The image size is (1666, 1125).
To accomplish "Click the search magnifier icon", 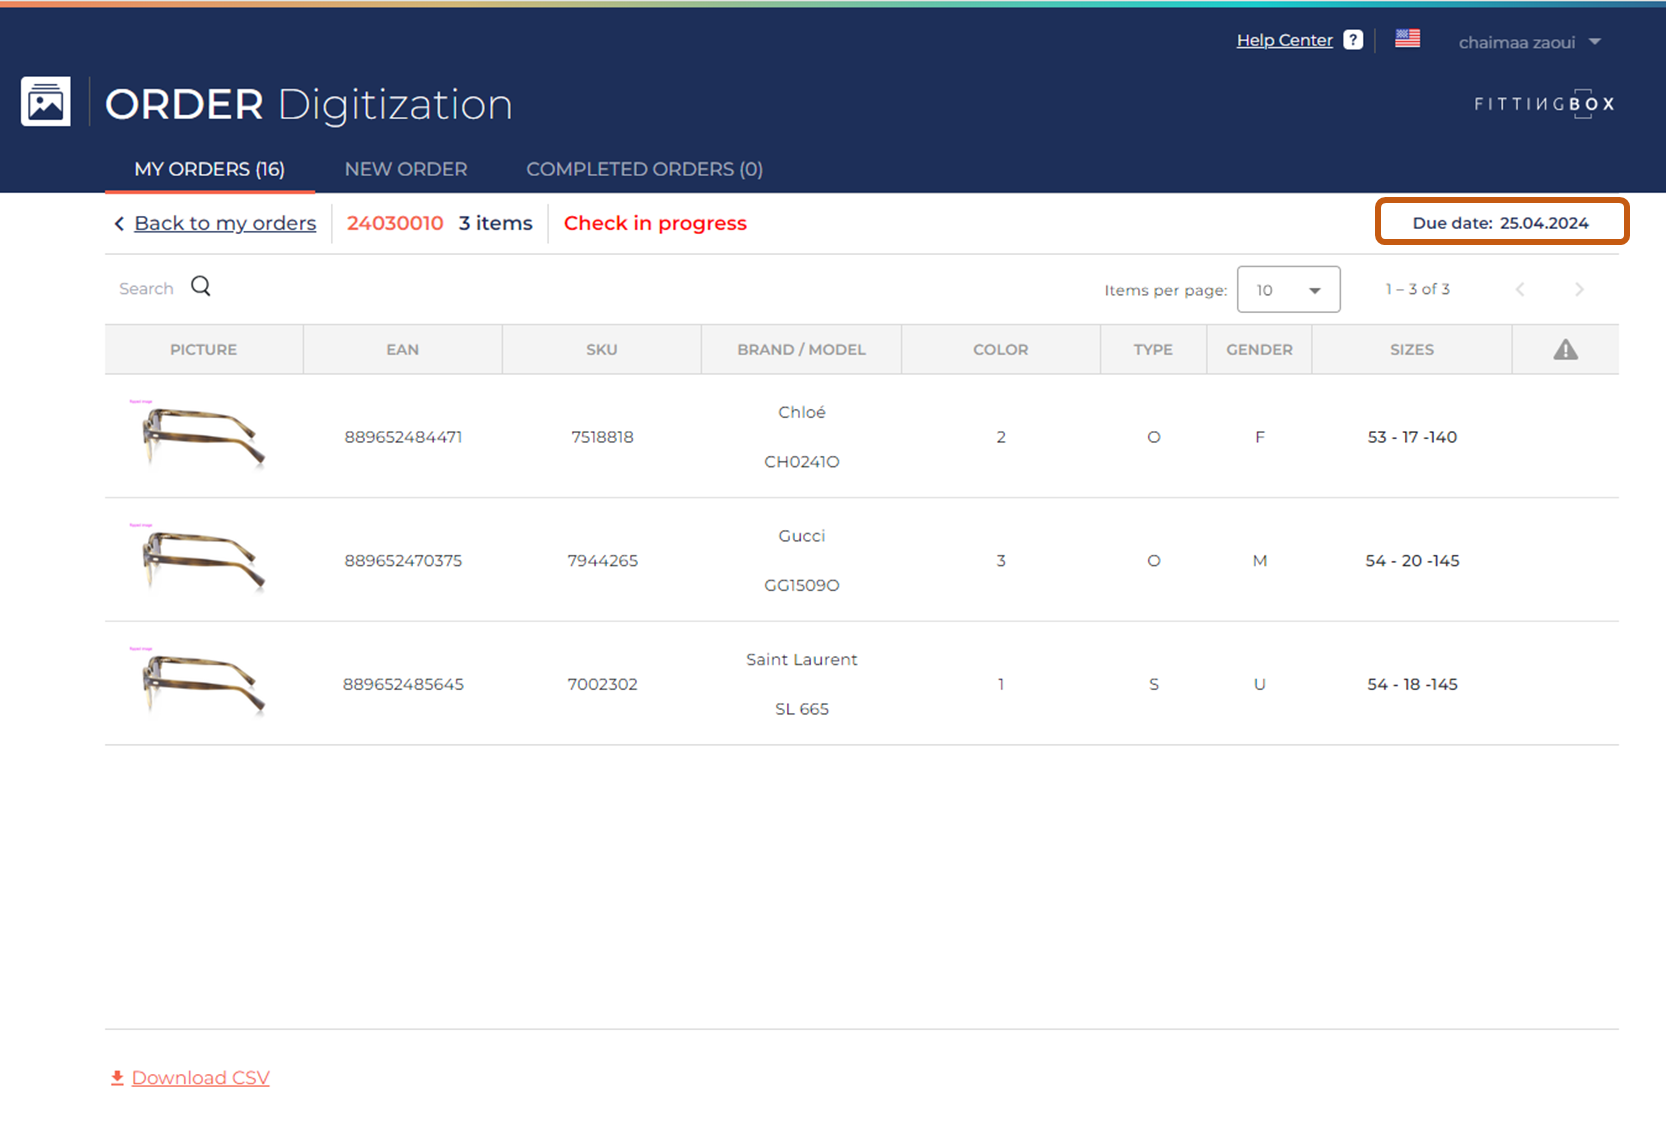I will tap(201, 287).
